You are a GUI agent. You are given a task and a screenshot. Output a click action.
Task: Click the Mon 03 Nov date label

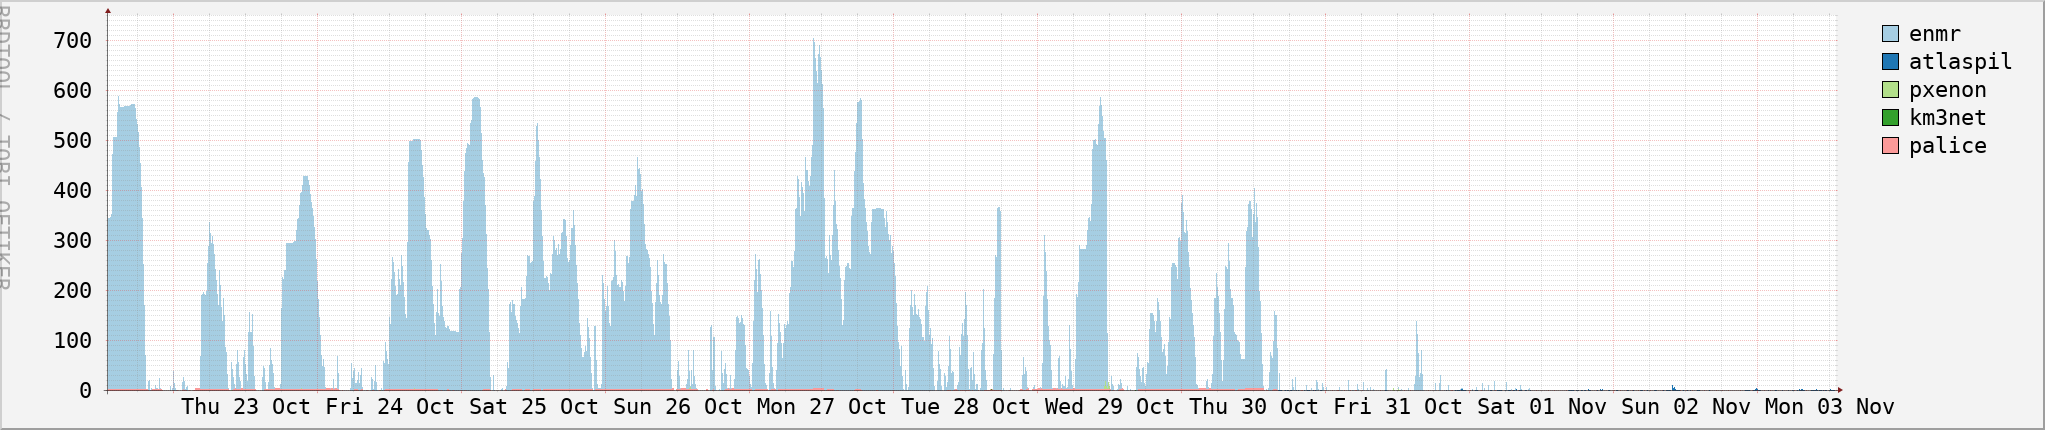(1830, 407)
